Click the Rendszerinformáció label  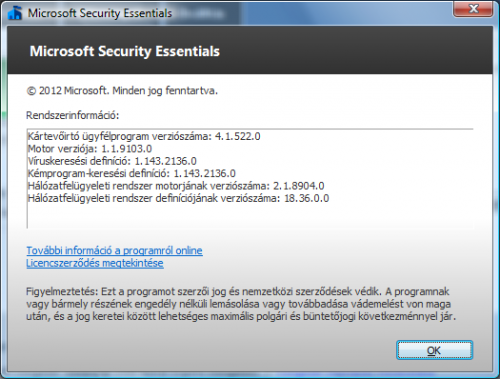73,115
